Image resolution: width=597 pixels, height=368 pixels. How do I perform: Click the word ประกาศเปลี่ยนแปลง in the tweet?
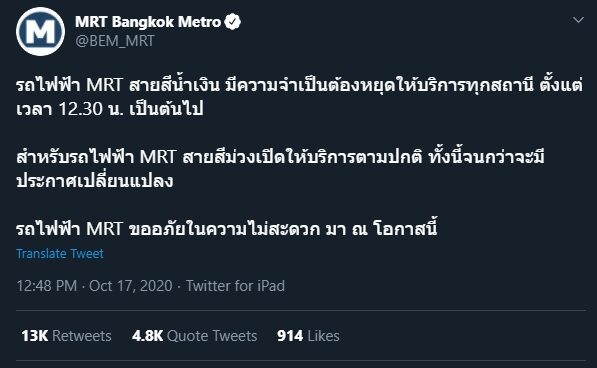94,180
